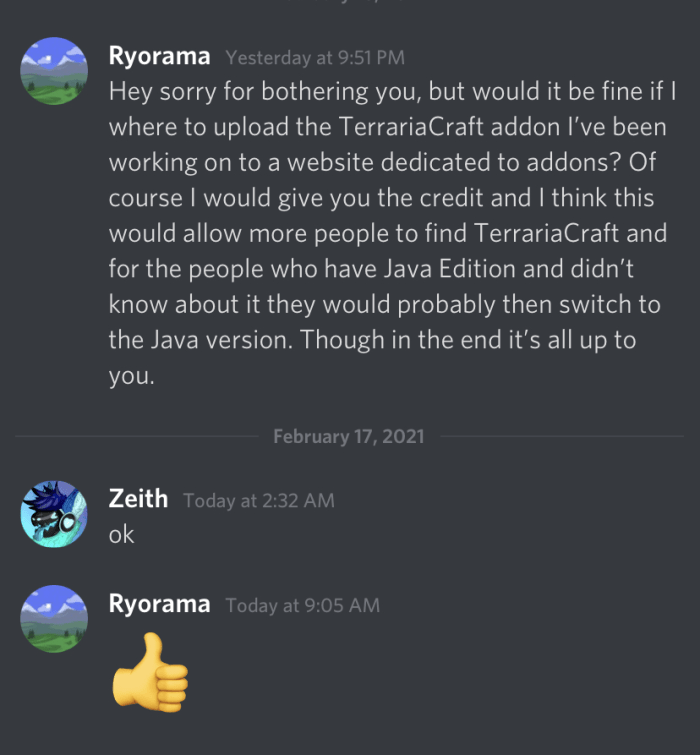Open Zeith's profile avatar

54,514
